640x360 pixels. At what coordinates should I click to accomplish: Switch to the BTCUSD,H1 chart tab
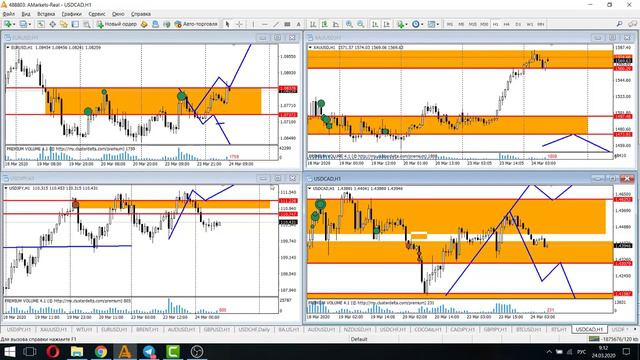529,329
